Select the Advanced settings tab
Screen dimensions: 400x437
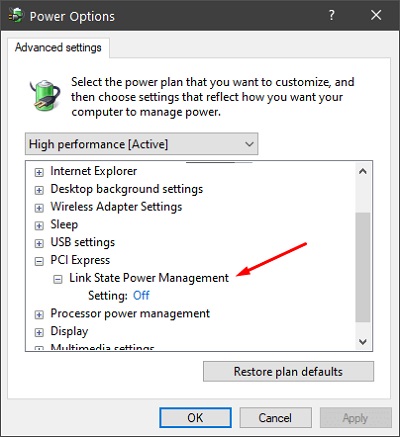pyautogui.click(x=58, y=47)
